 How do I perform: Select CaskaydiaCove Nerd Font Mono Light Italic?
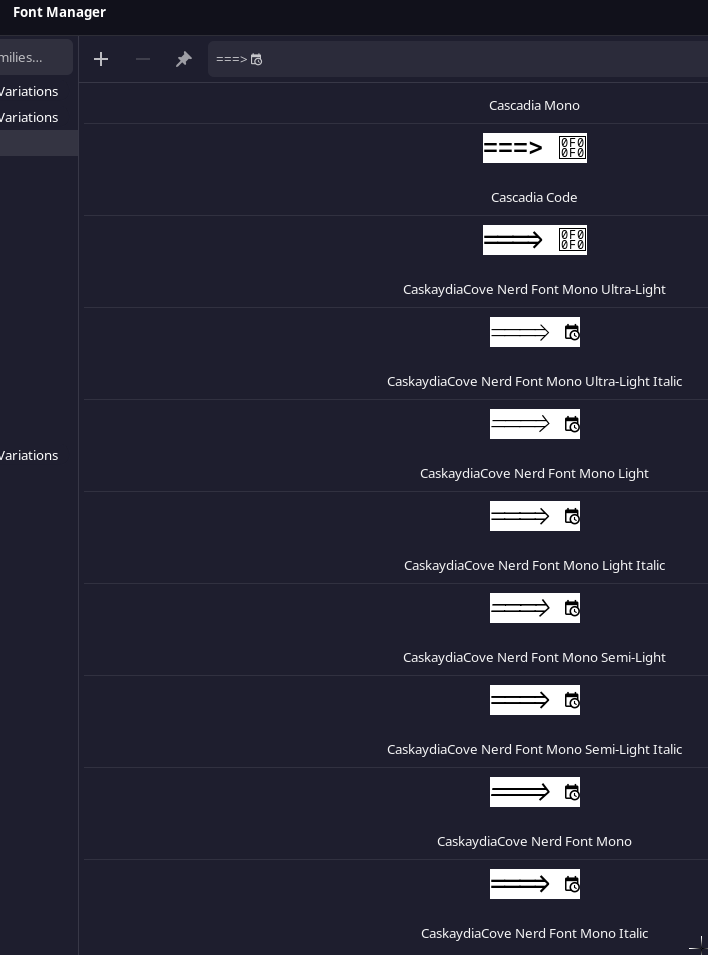pos(534,565)
